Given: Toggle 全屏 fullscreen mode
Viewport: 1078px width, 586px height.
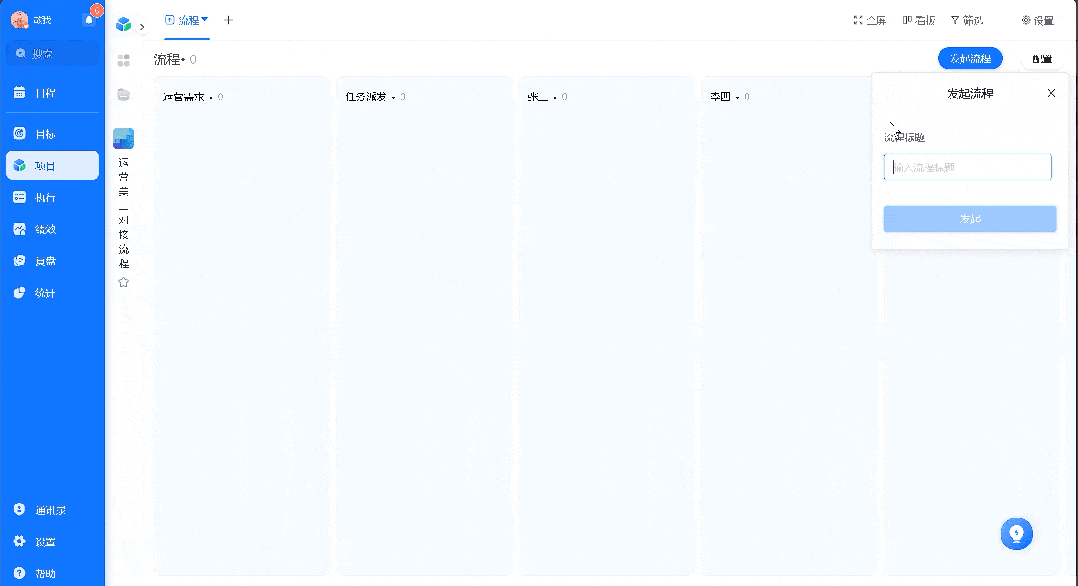Looking at the screenshot, I should pyautogui.click(x=871, y=19).
